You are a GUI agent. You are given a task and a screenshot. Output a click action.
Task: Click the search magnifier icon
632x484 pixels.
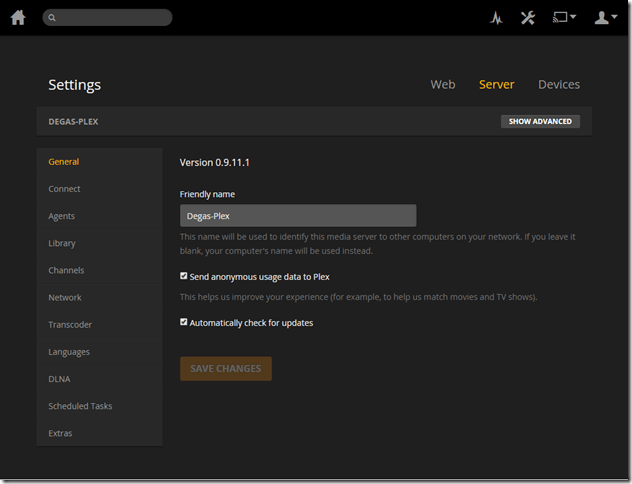pyautogui.click(x=52, y=18)
